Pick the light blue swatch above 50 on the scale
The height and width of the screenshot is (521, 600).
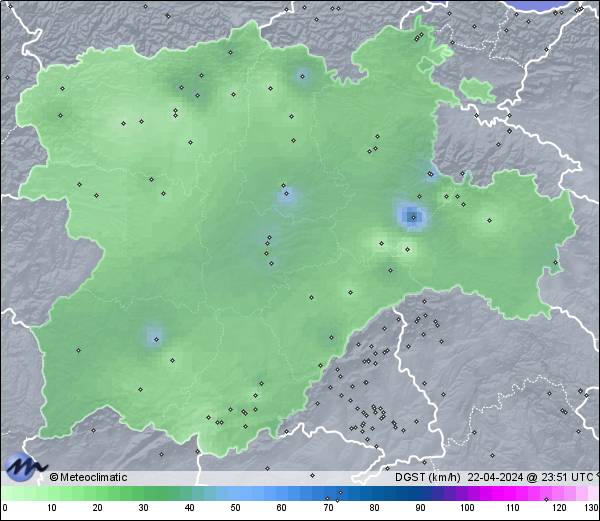235,493
